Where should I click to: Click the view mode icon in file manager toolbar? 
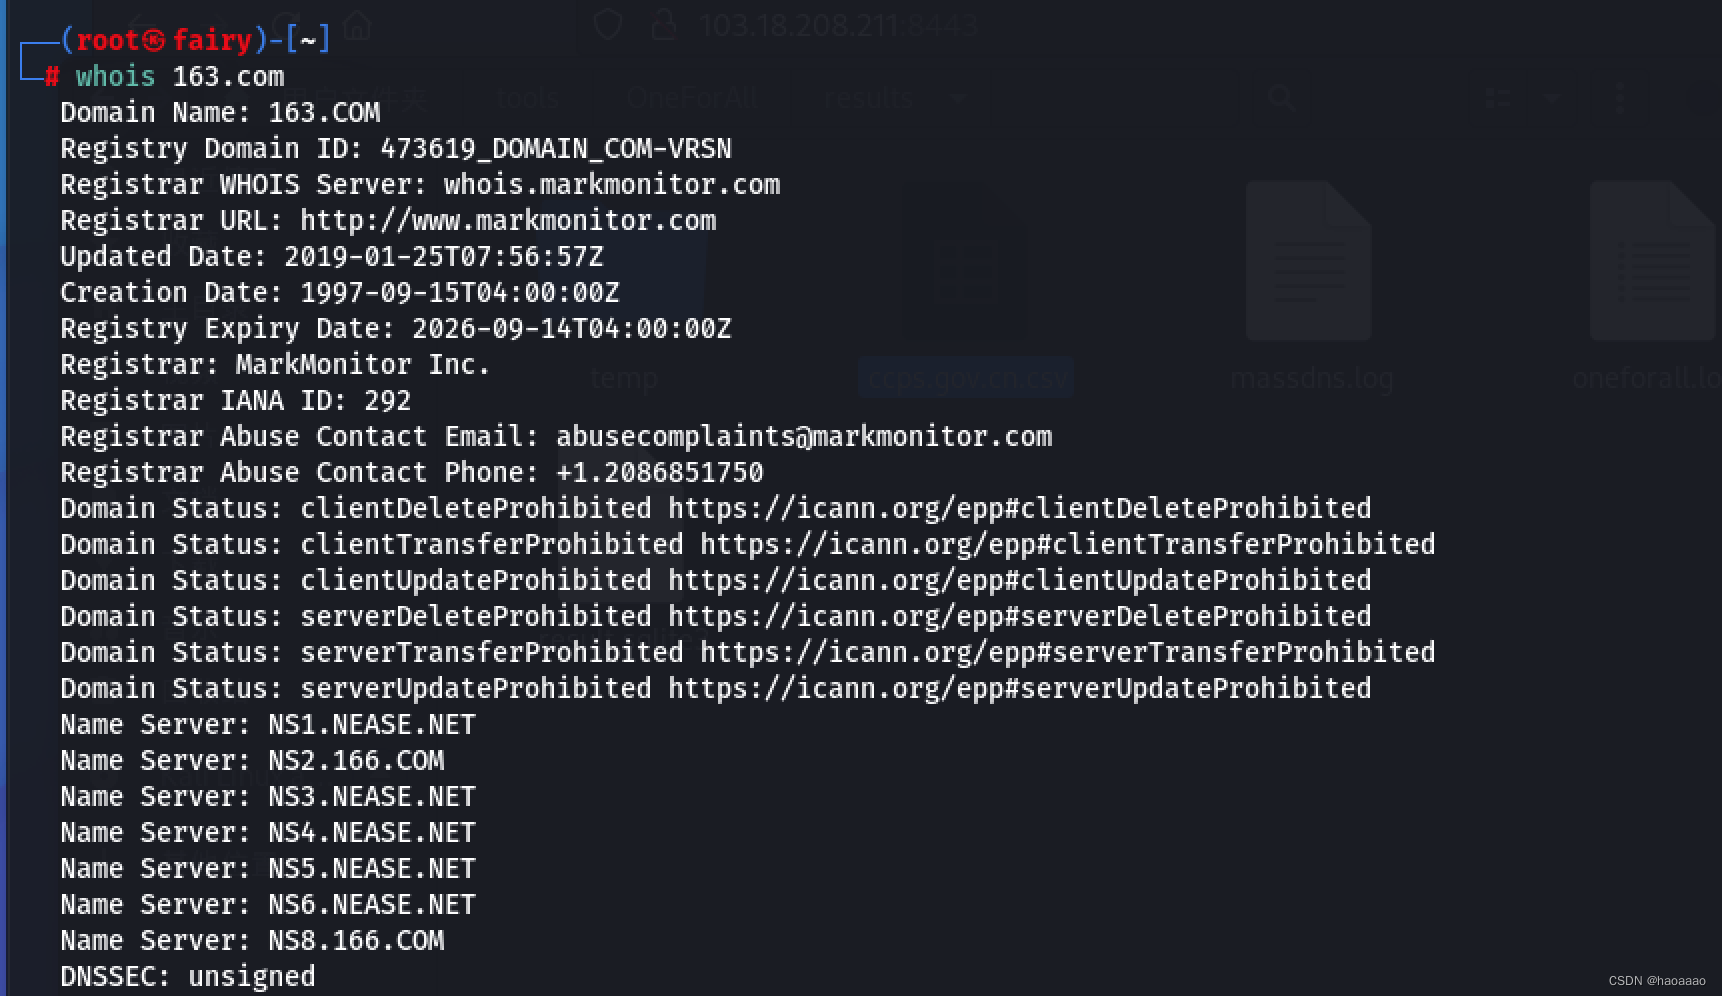pos(1497,98)
